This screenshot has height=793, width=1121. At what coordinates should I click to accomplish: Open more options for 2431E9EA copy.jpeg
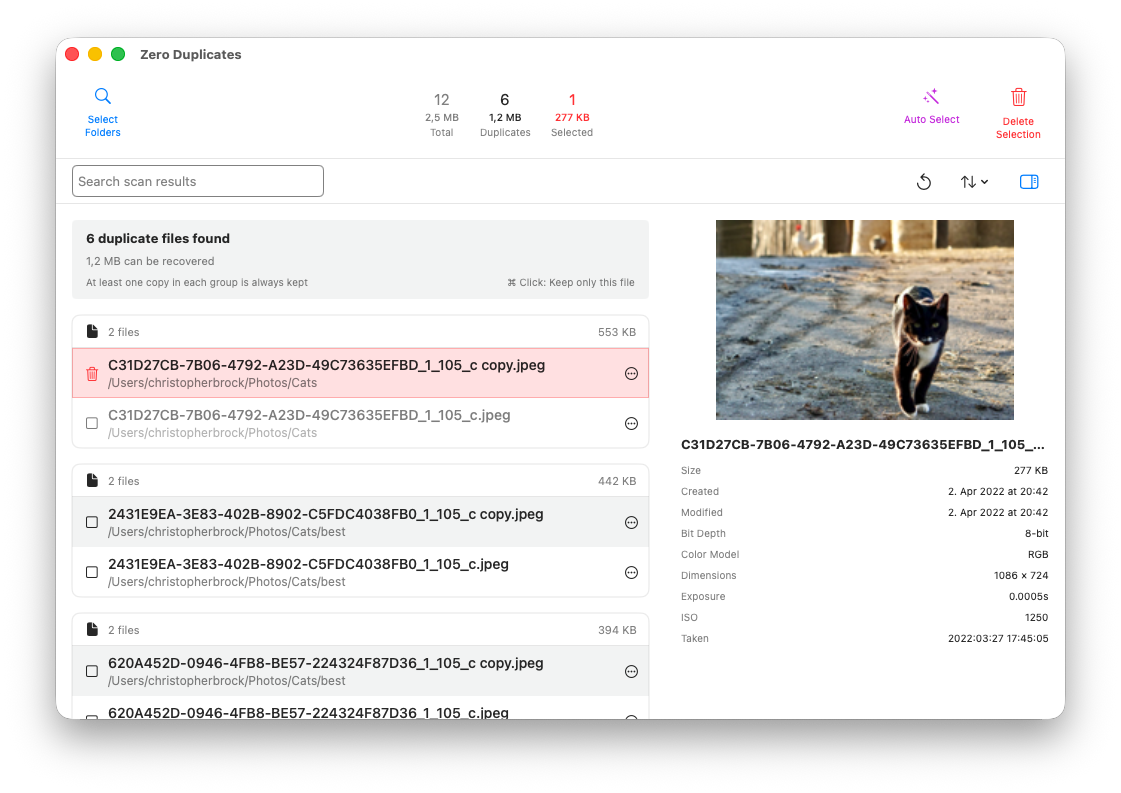point(631,523)
